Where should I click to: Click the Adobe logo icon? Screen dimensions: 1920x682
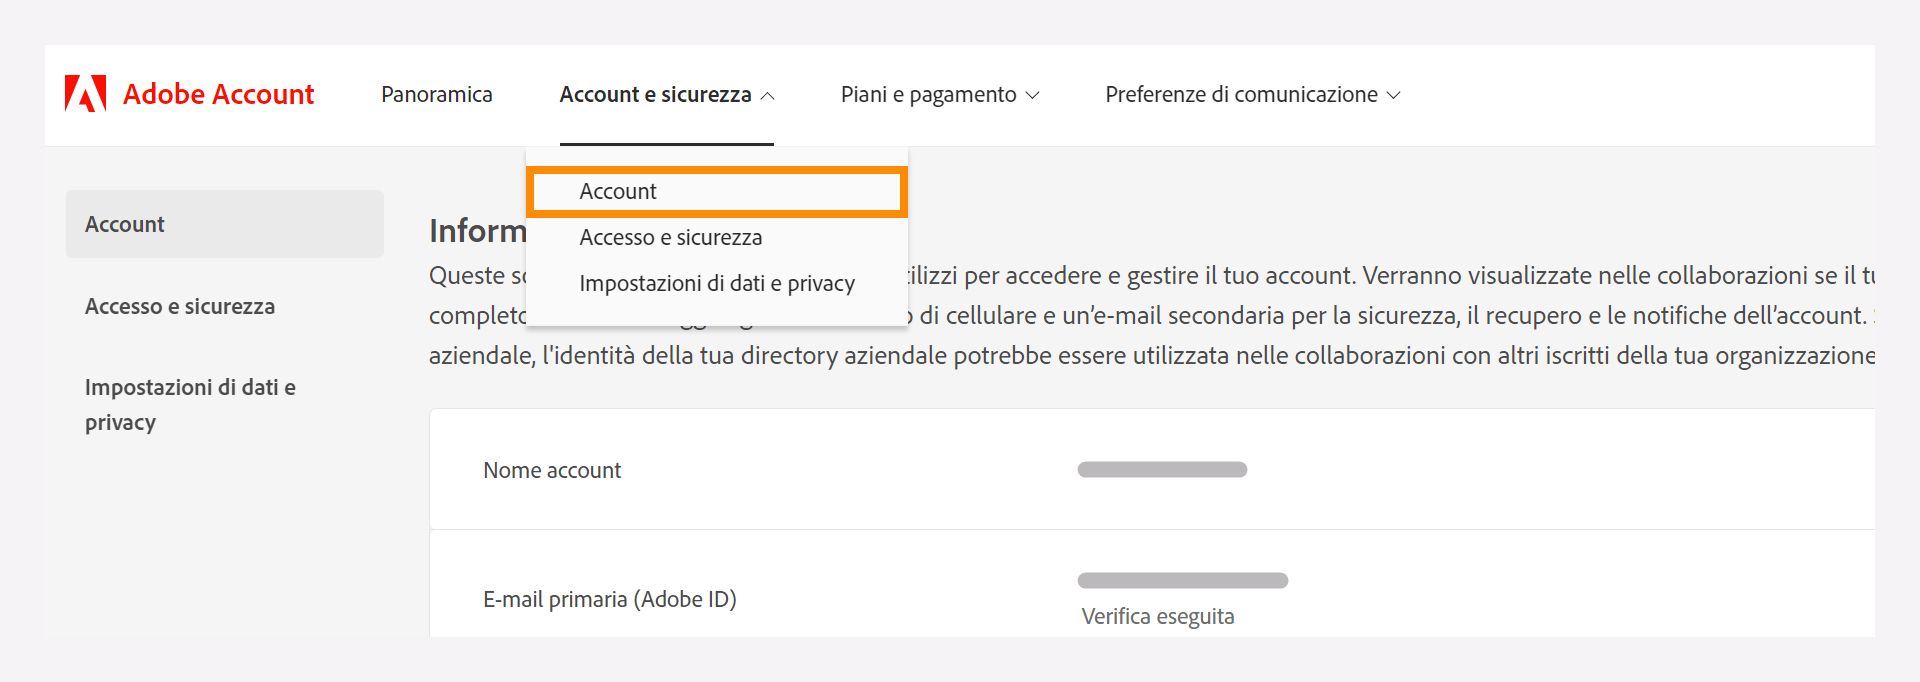85,93
